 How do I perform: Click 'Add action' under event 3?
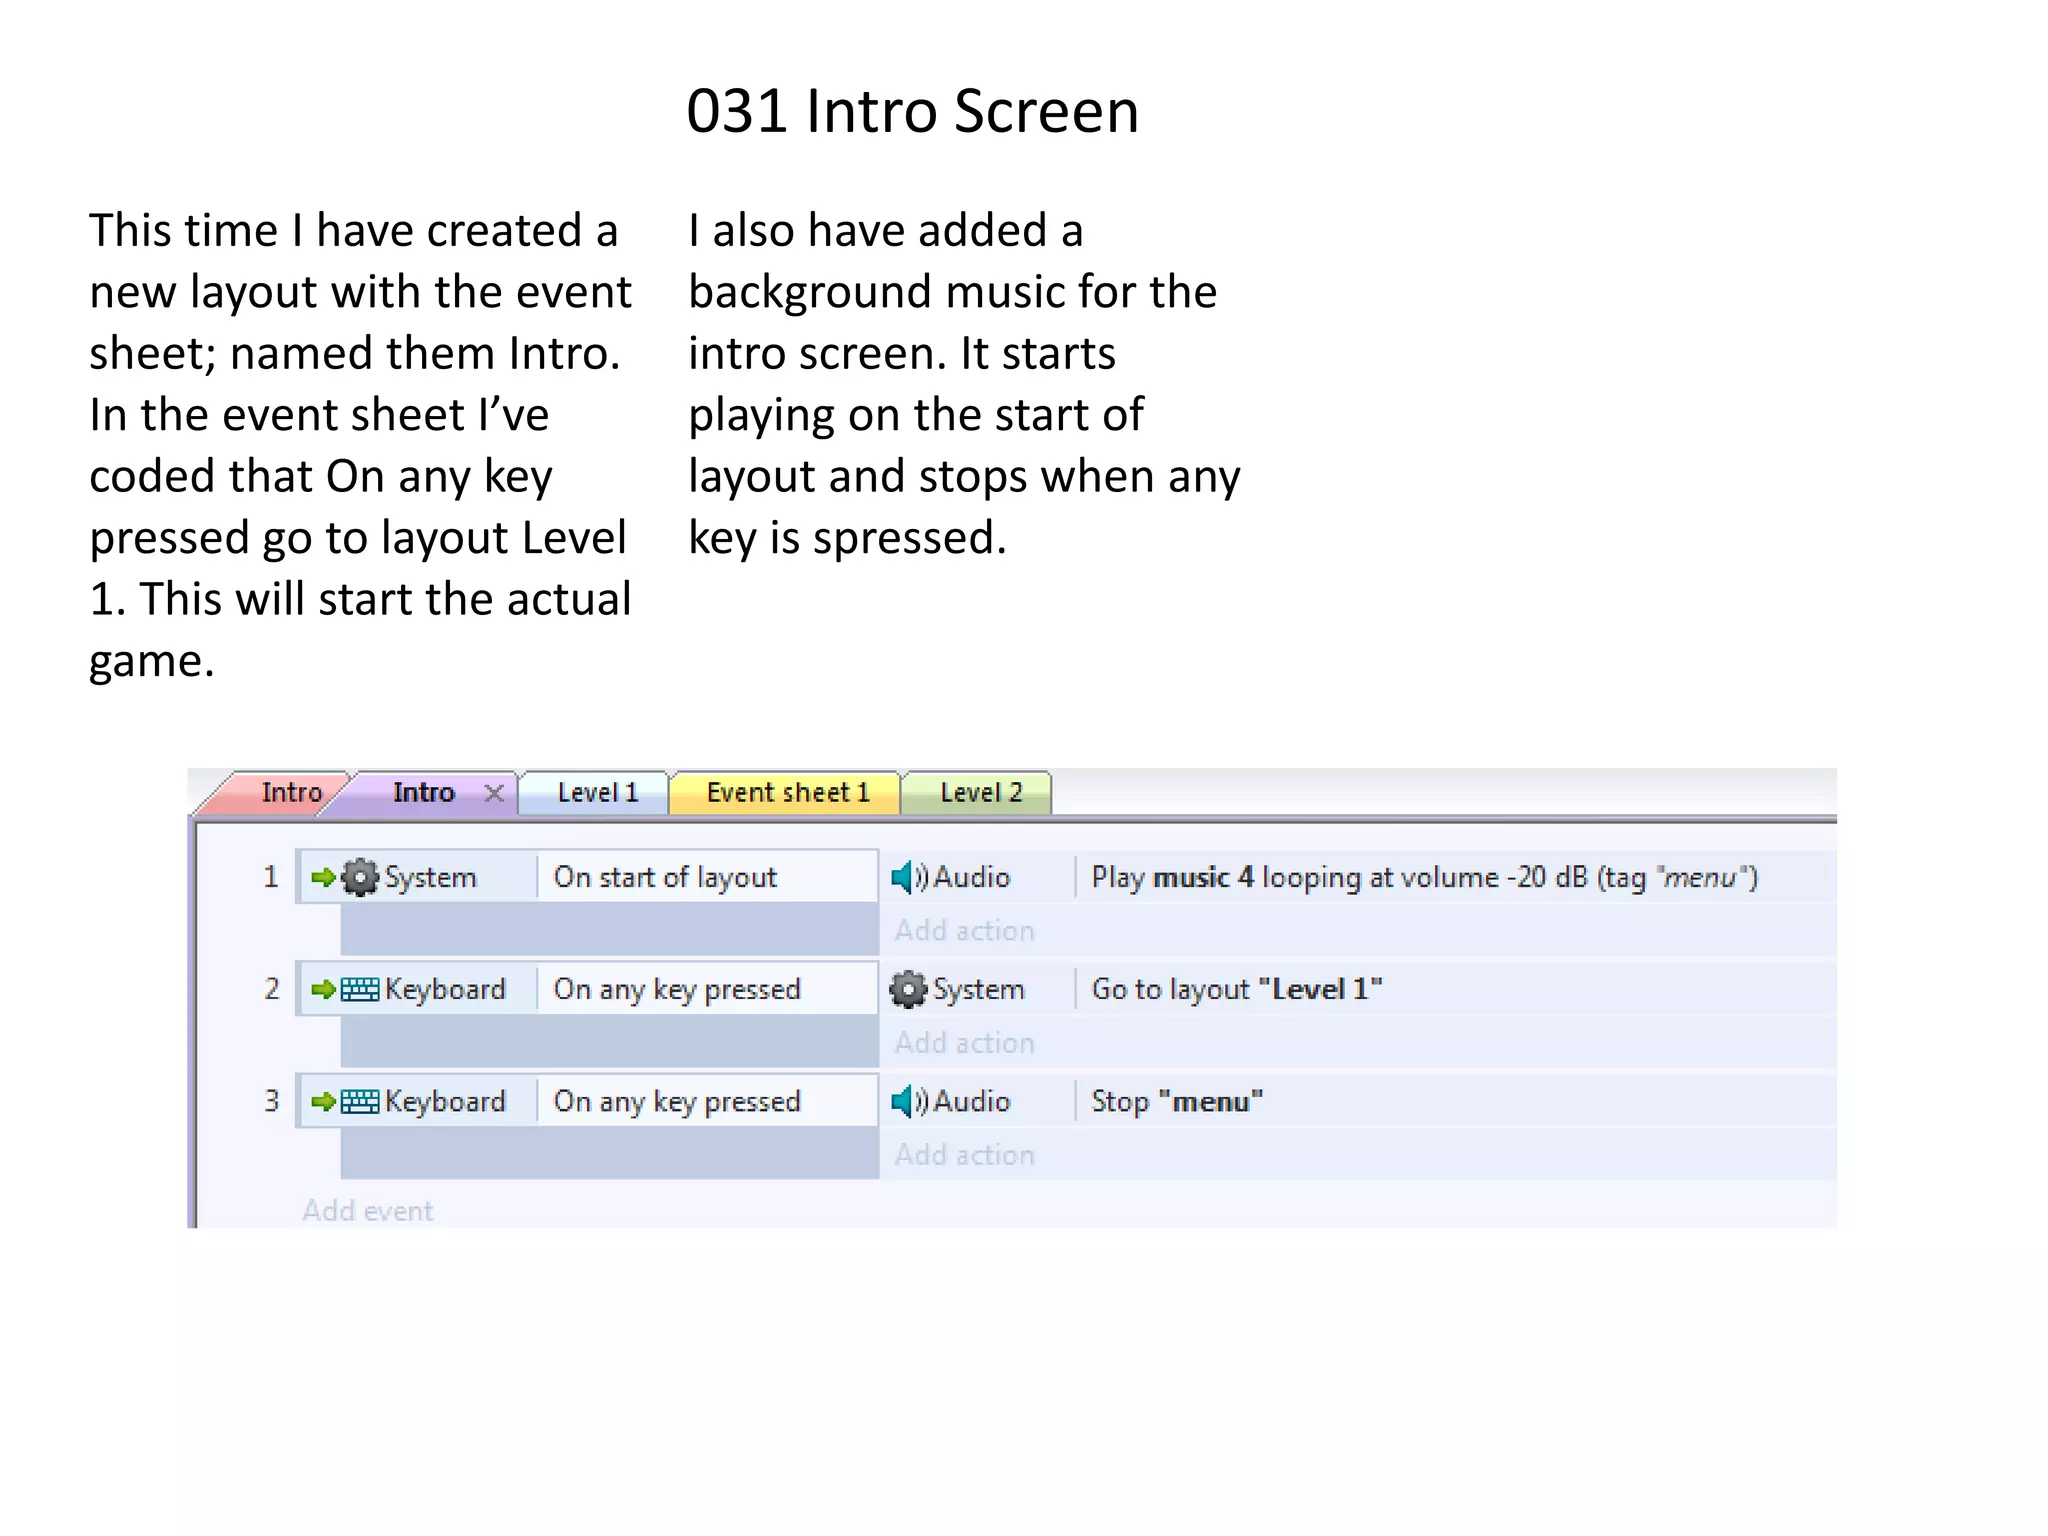click(x=964, y=1155)
